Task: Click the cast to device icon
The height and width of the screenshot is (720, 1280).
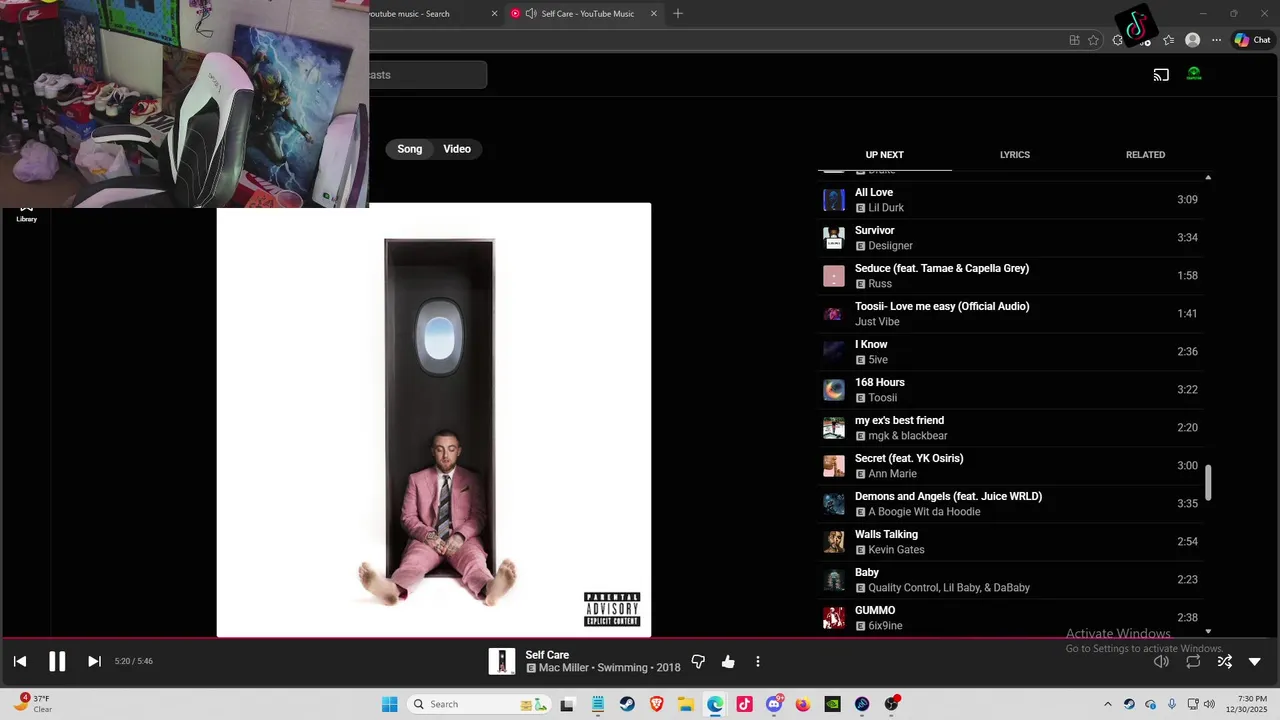Action: (x=1161, y=74)
